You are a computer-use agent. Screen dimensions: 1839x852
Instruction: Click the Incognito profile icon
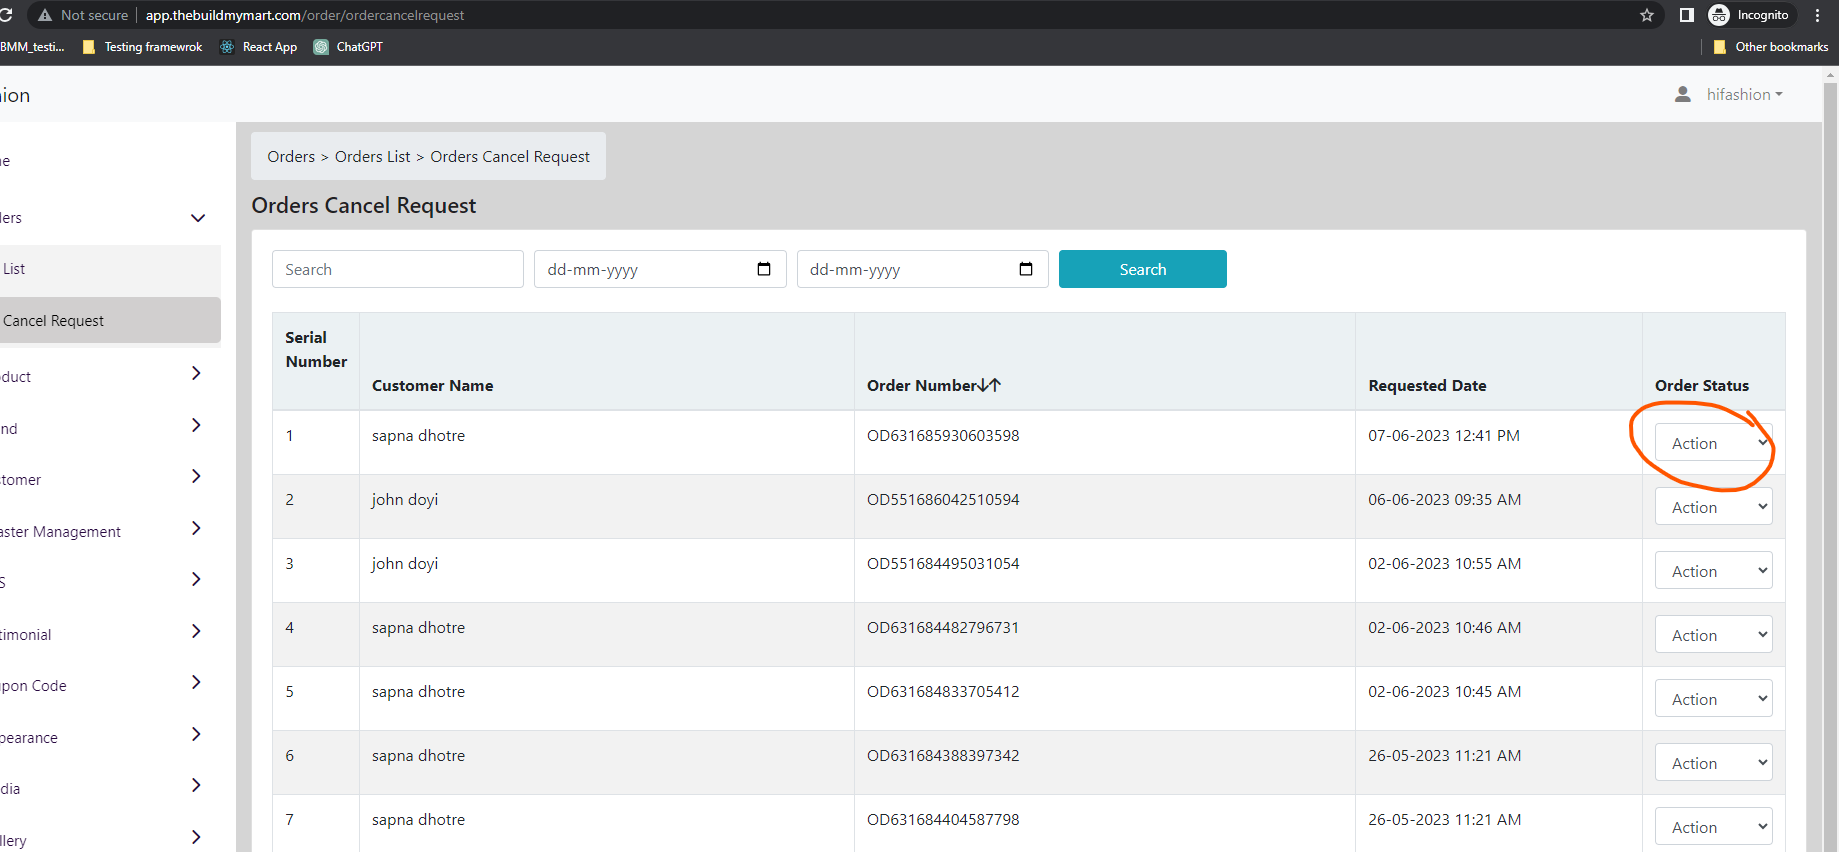coord(1719,15)
